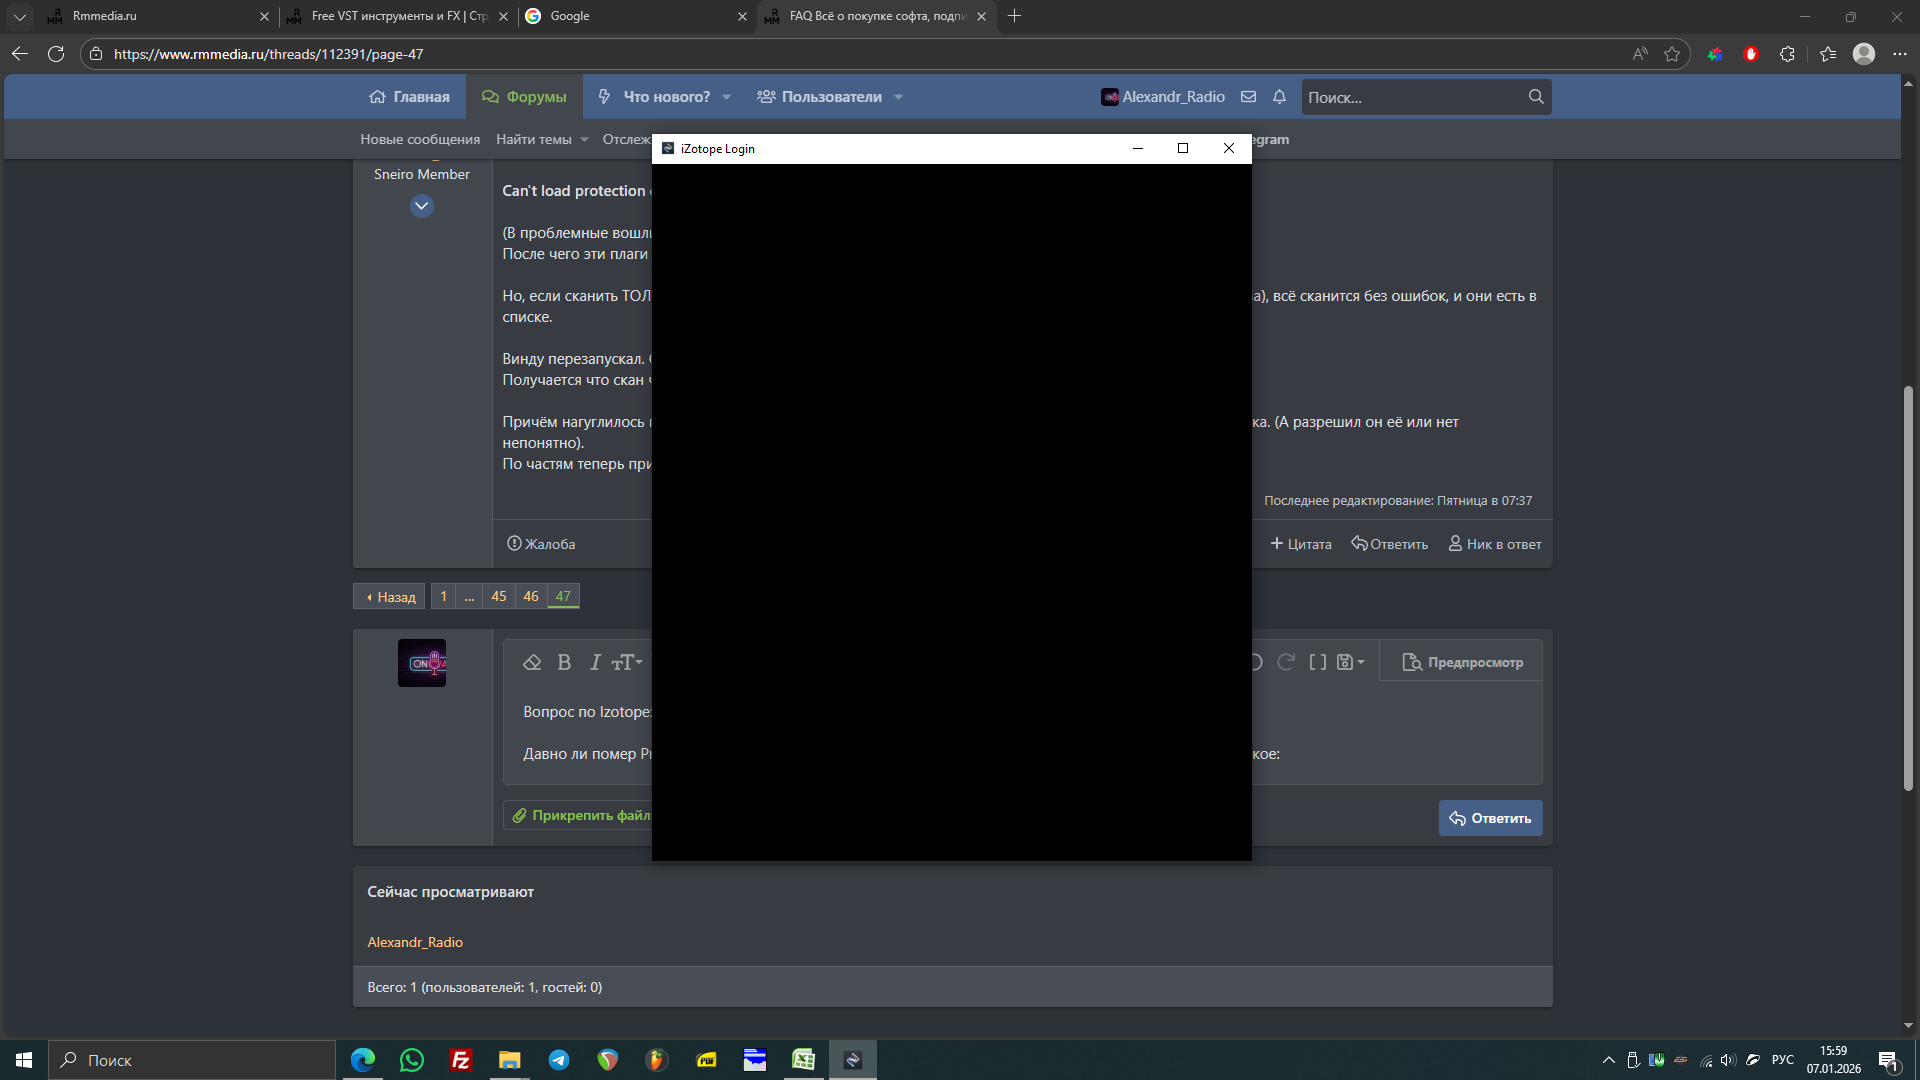Expand the Sneiro Member user info chevron
The image size is (1920, 1080).
tap(422, 206)
